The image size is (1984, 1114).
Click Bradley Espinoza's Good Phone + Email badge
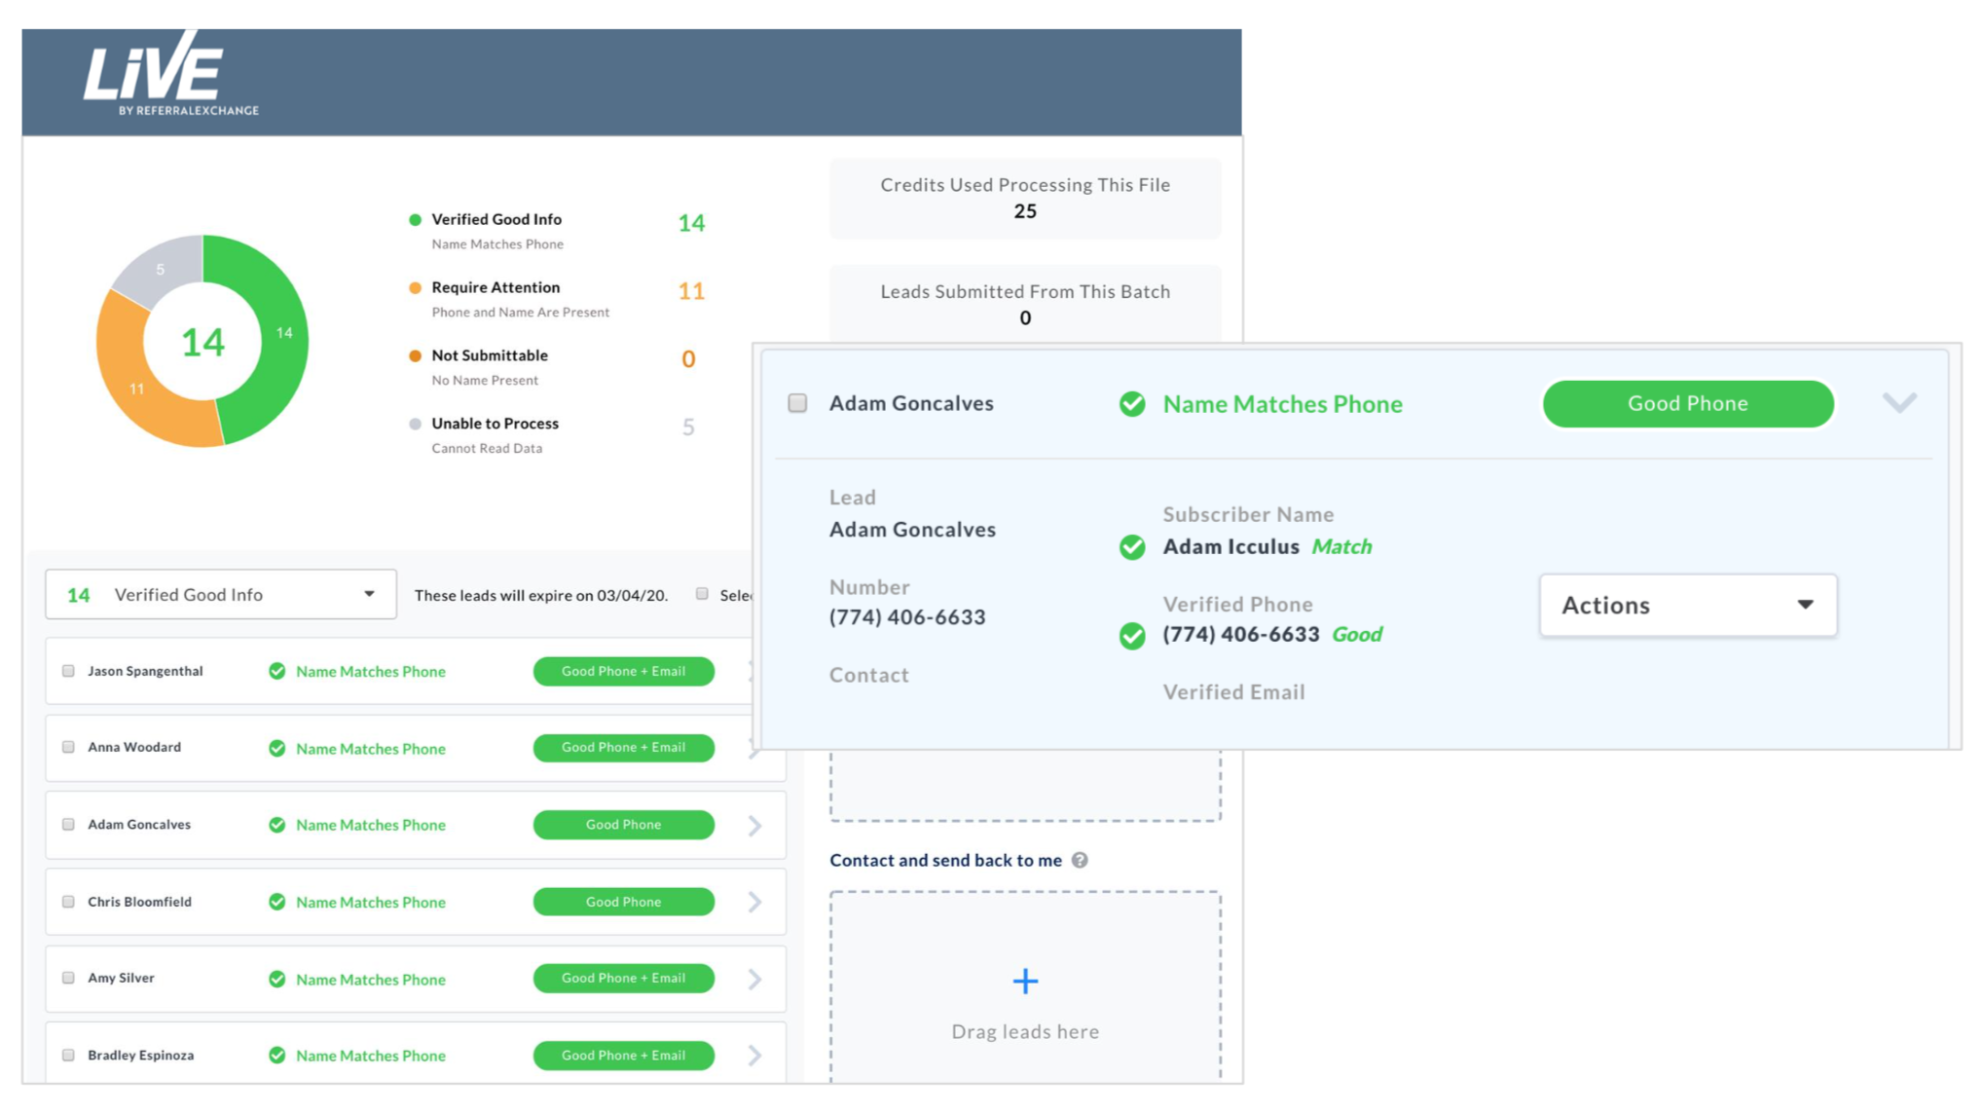pos(623,1055)
